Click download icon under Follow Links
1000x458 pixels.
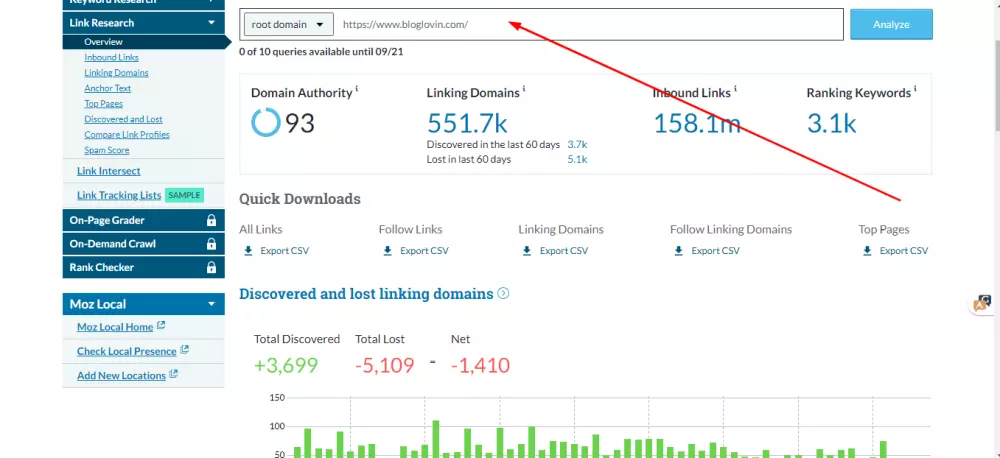click(x=387, y=251)
